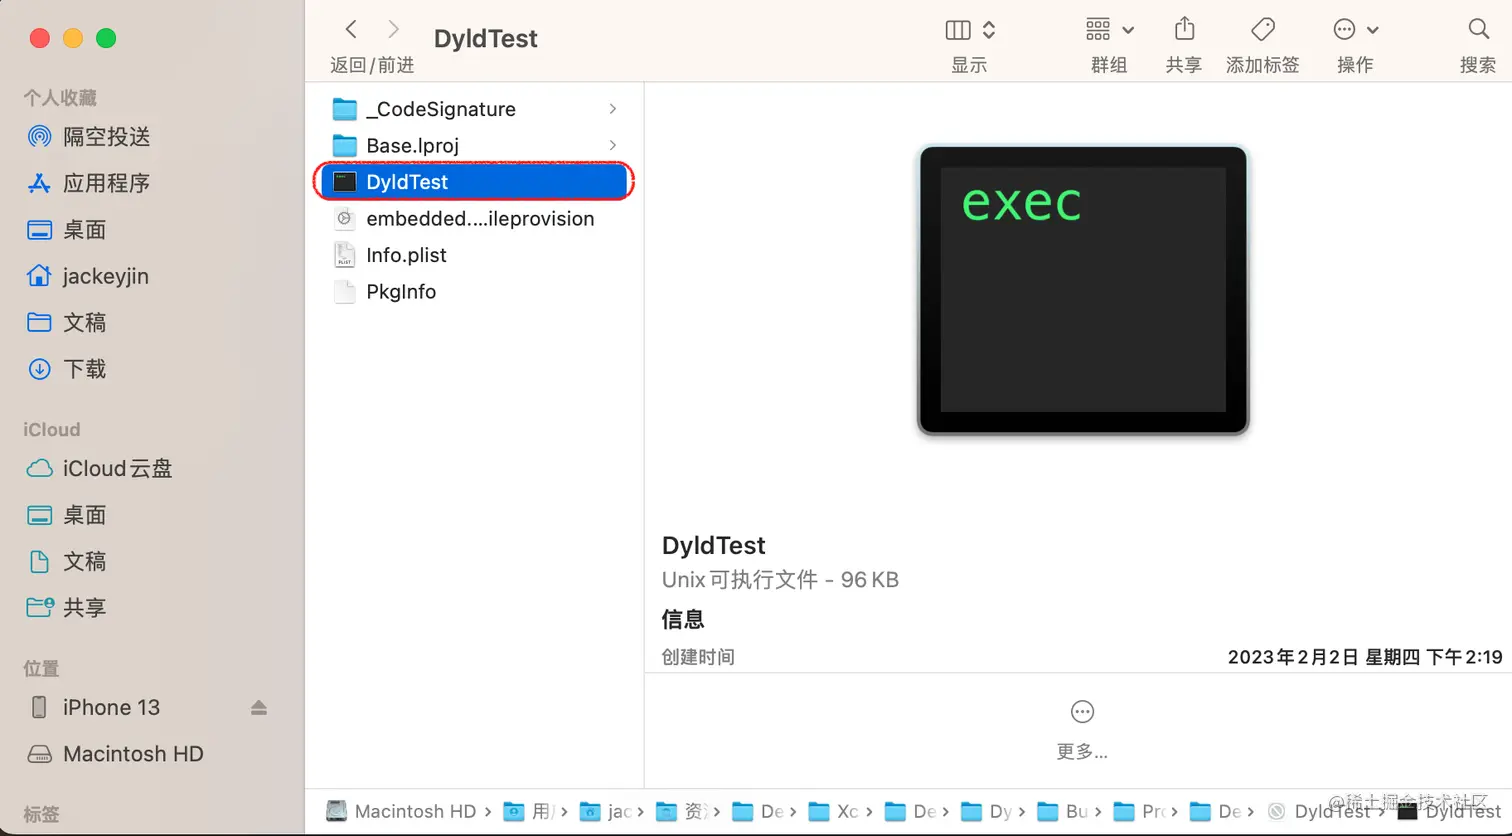This screenshot has width=1512, height=836.
Task: Open the 操作 action menu
Action: [1356, 30]
